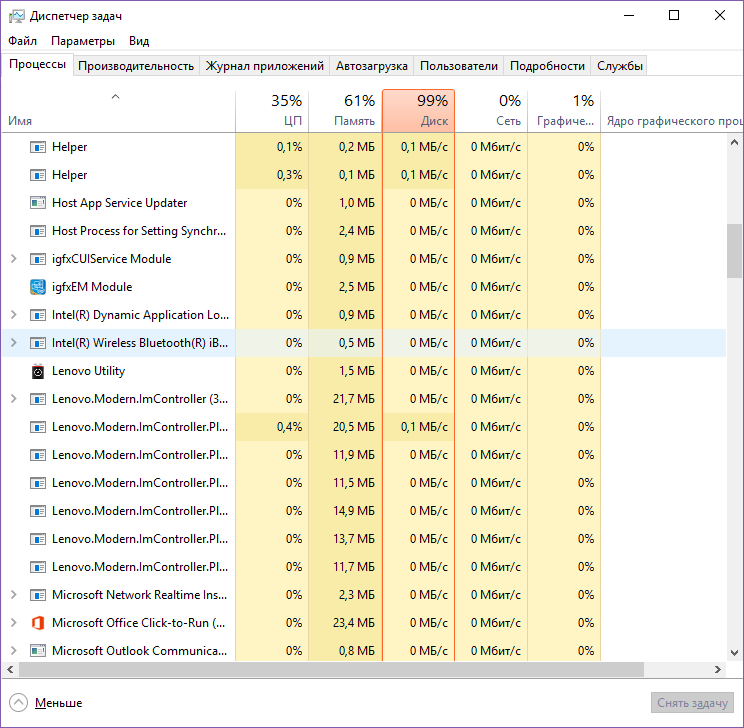Expand the Intel(R) Wireless Bluetooth process
This screenshot has width=744, height=728.
pyautogui.click(x=13, y=343)
